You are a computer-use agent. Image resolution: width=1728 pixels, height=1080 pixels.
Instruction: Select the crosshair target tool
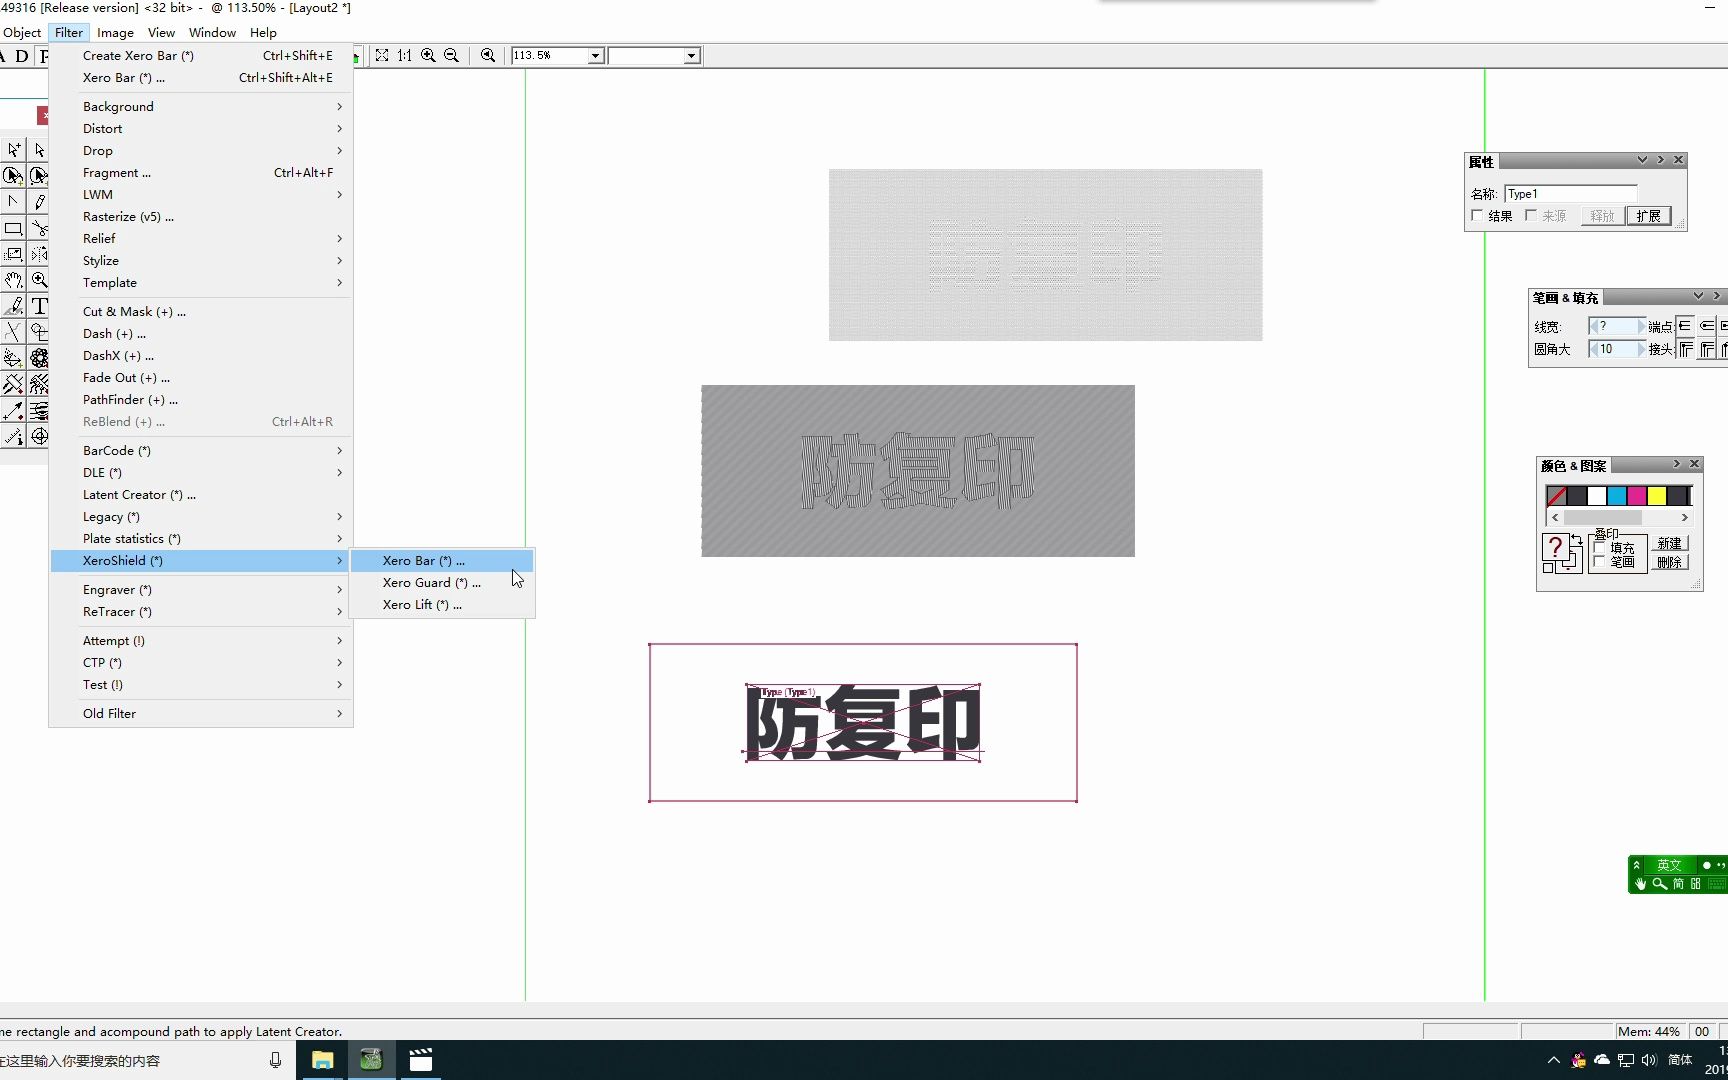39,436
